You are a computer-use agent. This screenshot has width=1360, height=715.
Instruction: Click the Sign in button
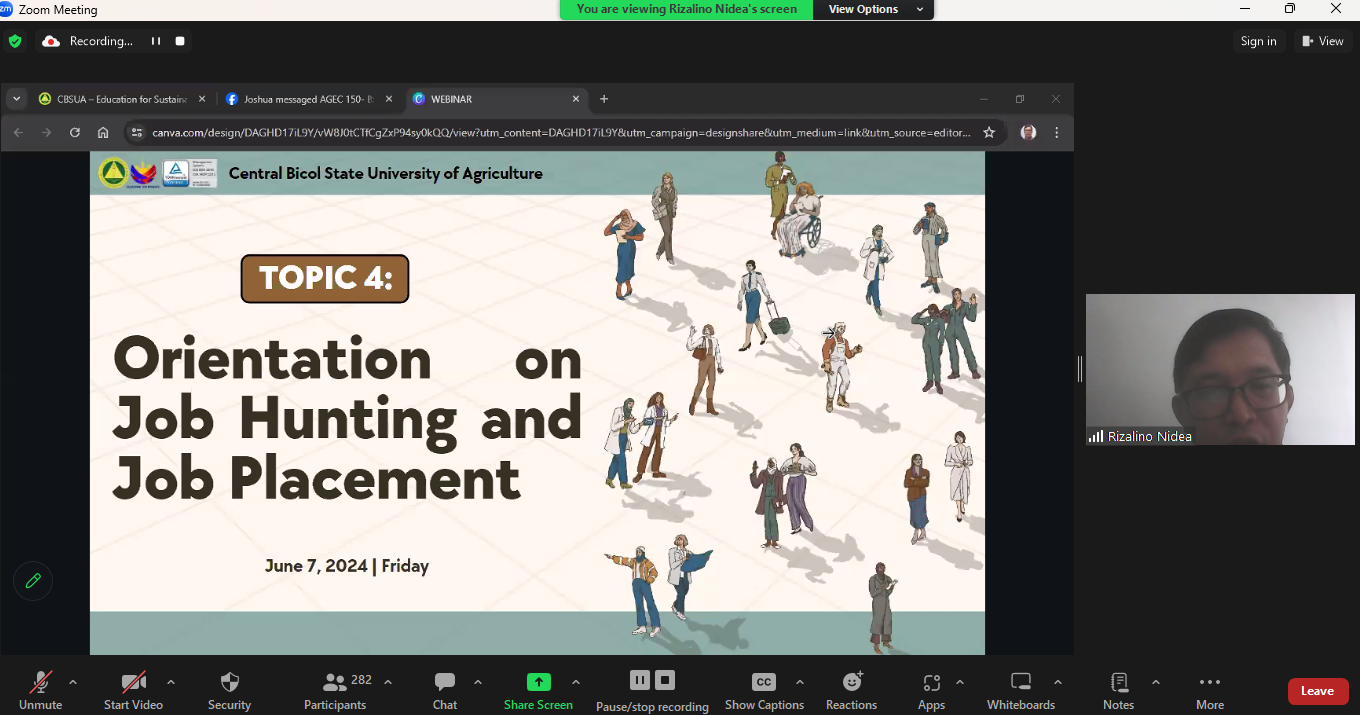1258,41
